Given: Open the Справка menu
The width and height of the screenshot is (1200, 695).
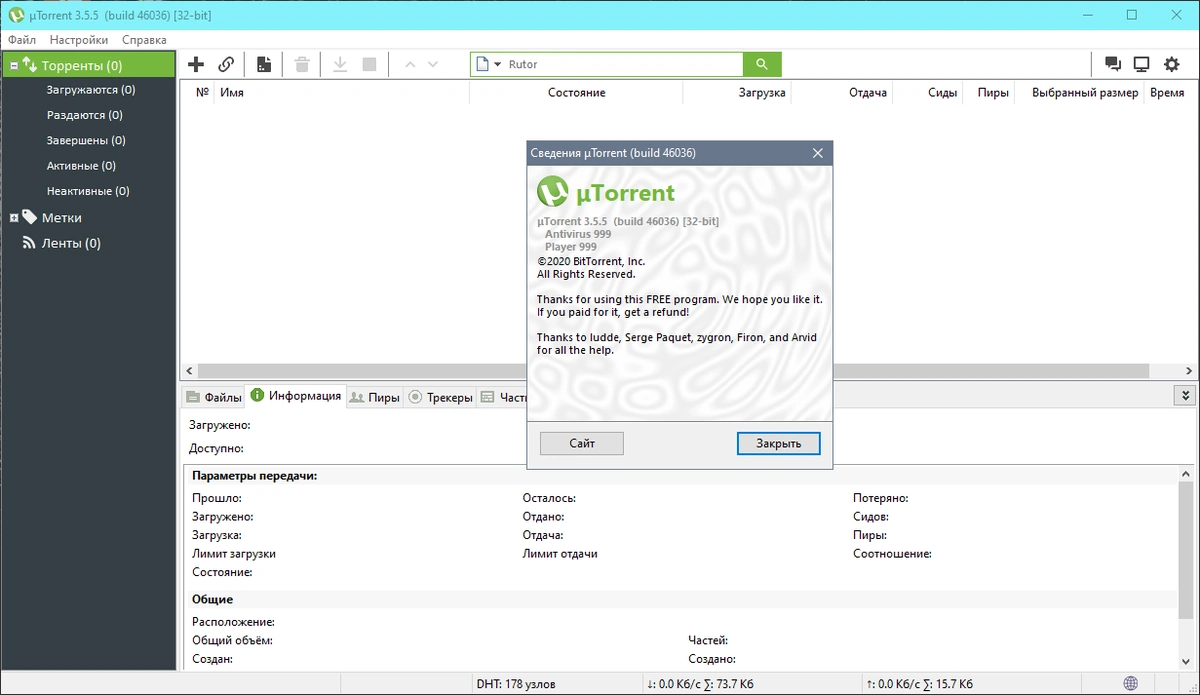Looking at the screenshot, I should pyautogui.click(x=144, y=40).
